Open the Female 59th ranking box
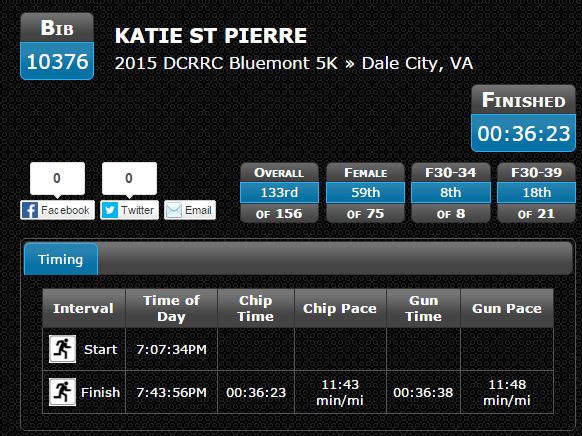Viewport: 582px width, 436px height. [365, 193]
